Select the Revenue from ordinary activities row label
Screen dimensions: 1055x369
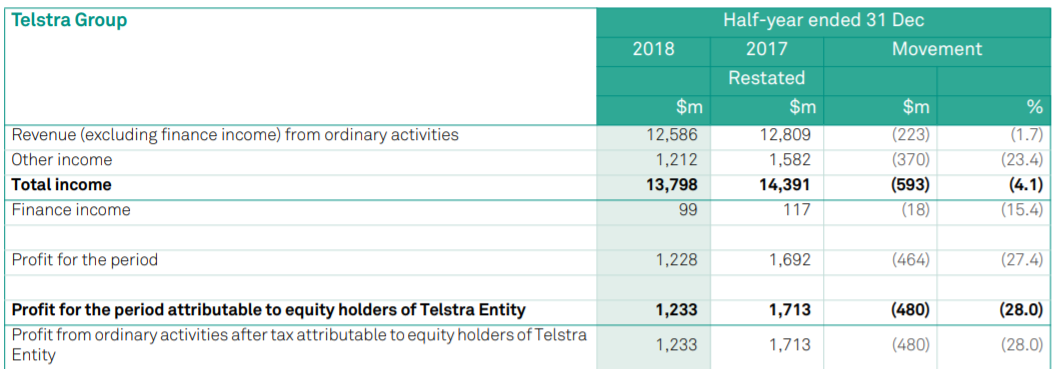(x=235, y=135)
